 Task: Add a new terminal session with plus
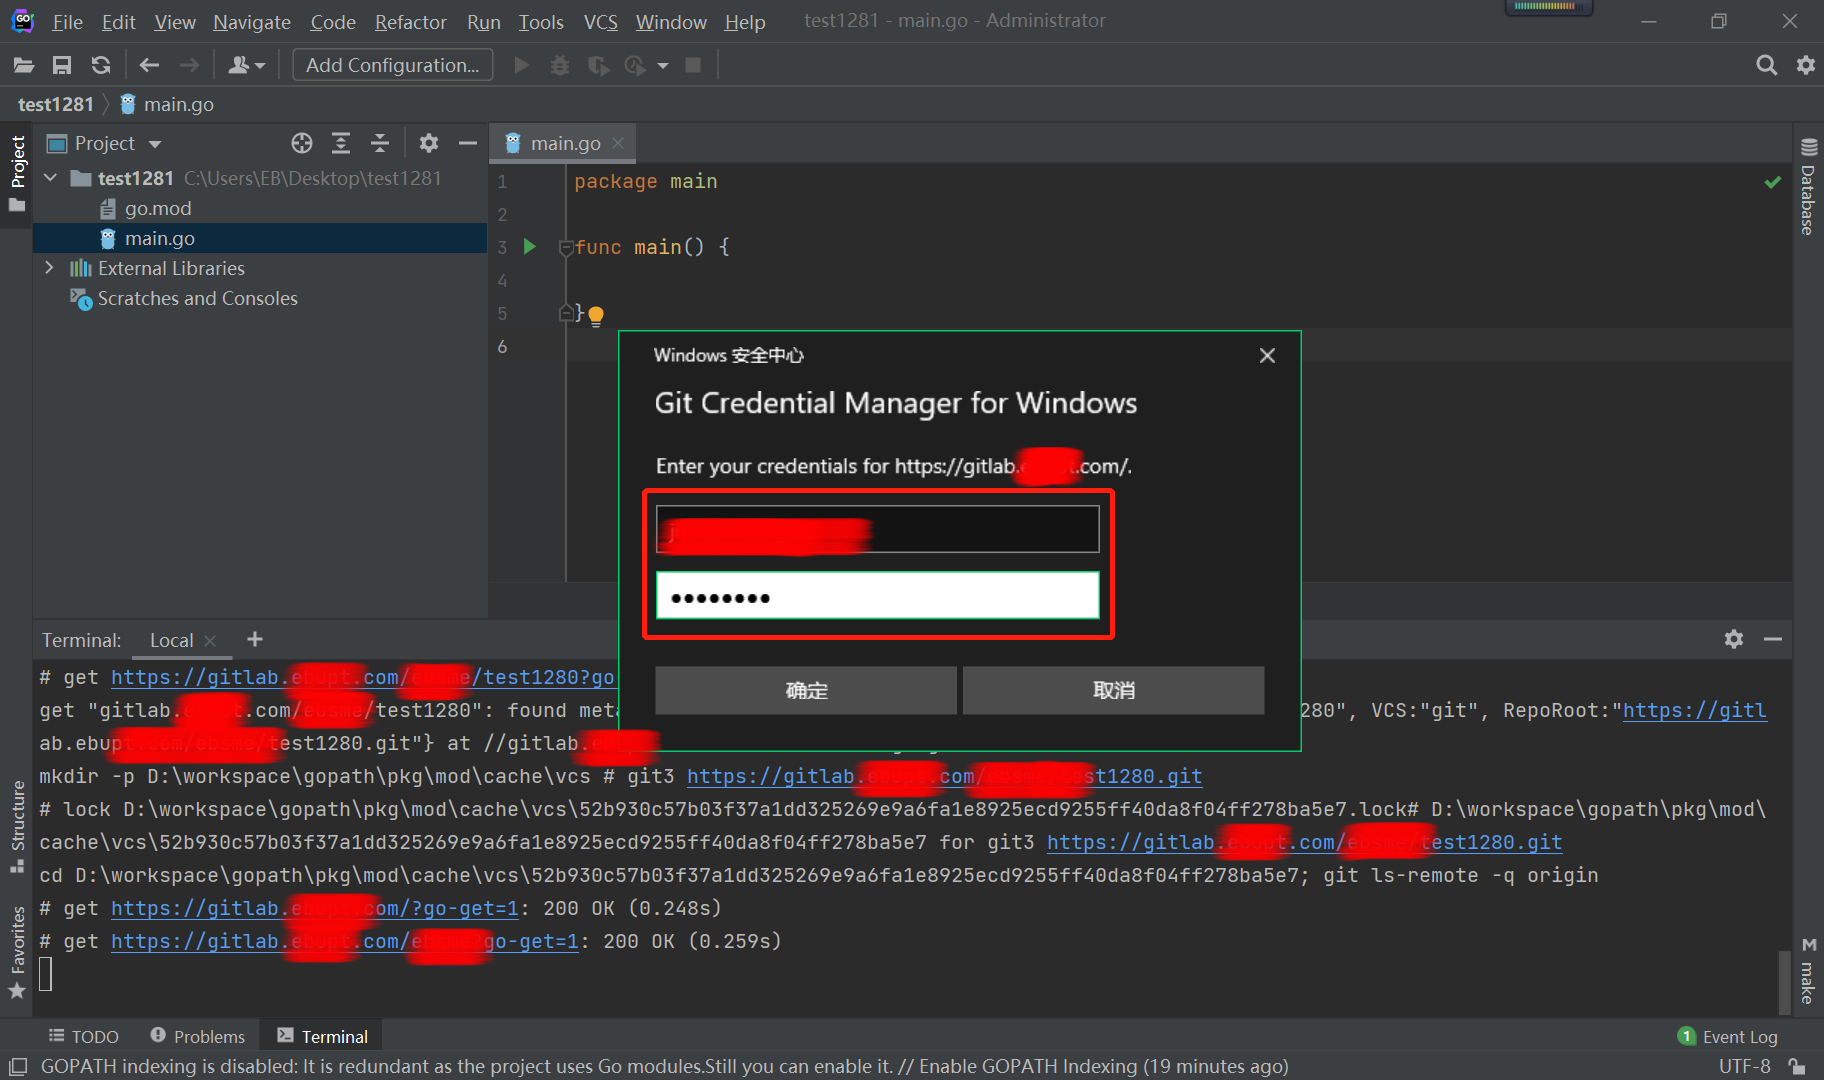tap(255, 639)
